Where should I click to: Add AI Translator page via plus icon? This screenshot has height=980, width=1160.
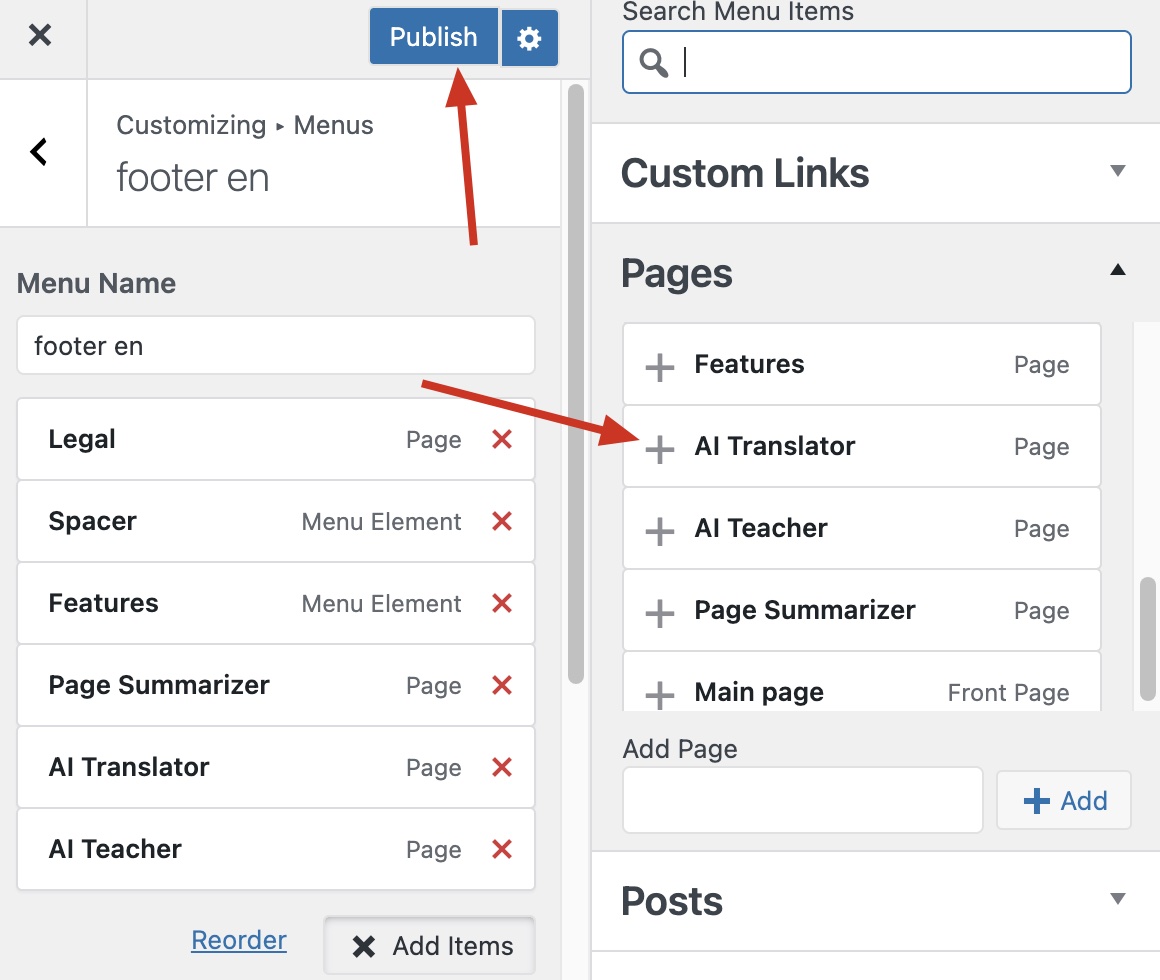659,448
